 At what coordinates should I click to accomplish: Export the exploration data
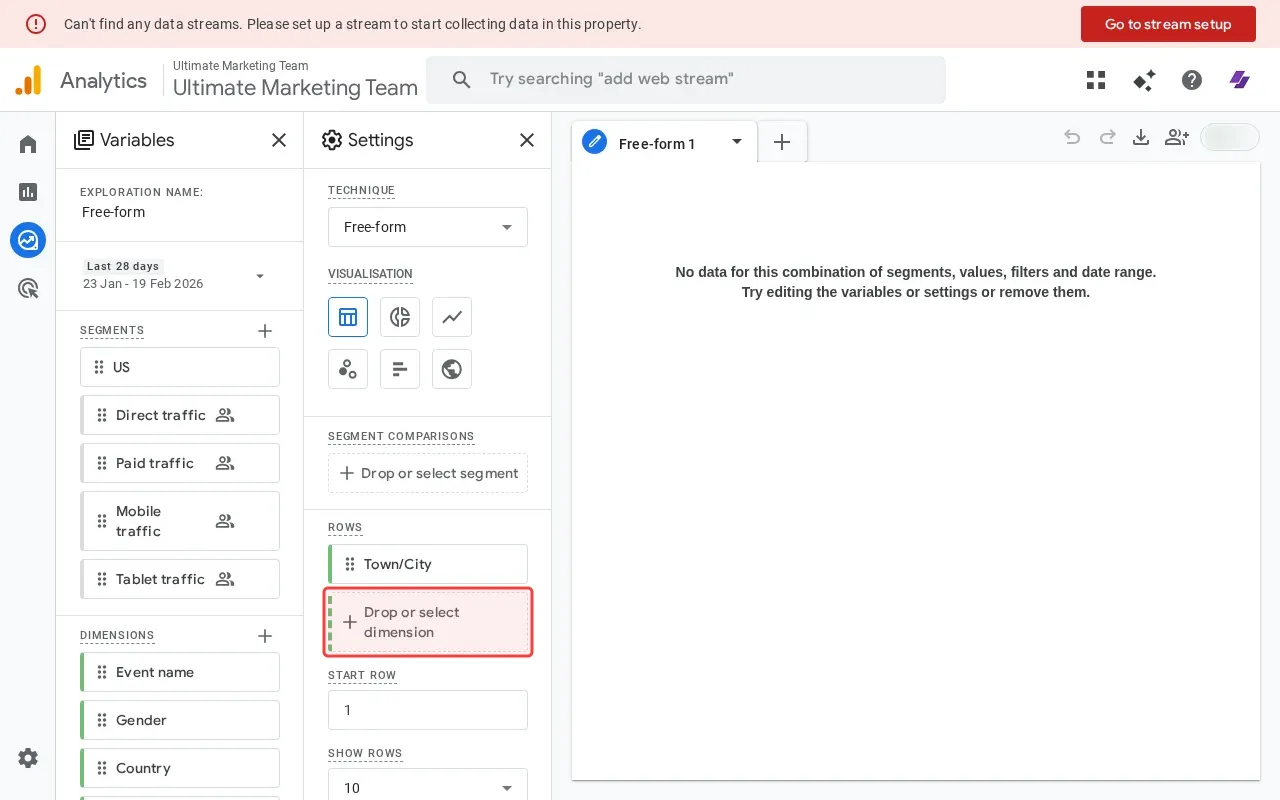(1141, 137)
